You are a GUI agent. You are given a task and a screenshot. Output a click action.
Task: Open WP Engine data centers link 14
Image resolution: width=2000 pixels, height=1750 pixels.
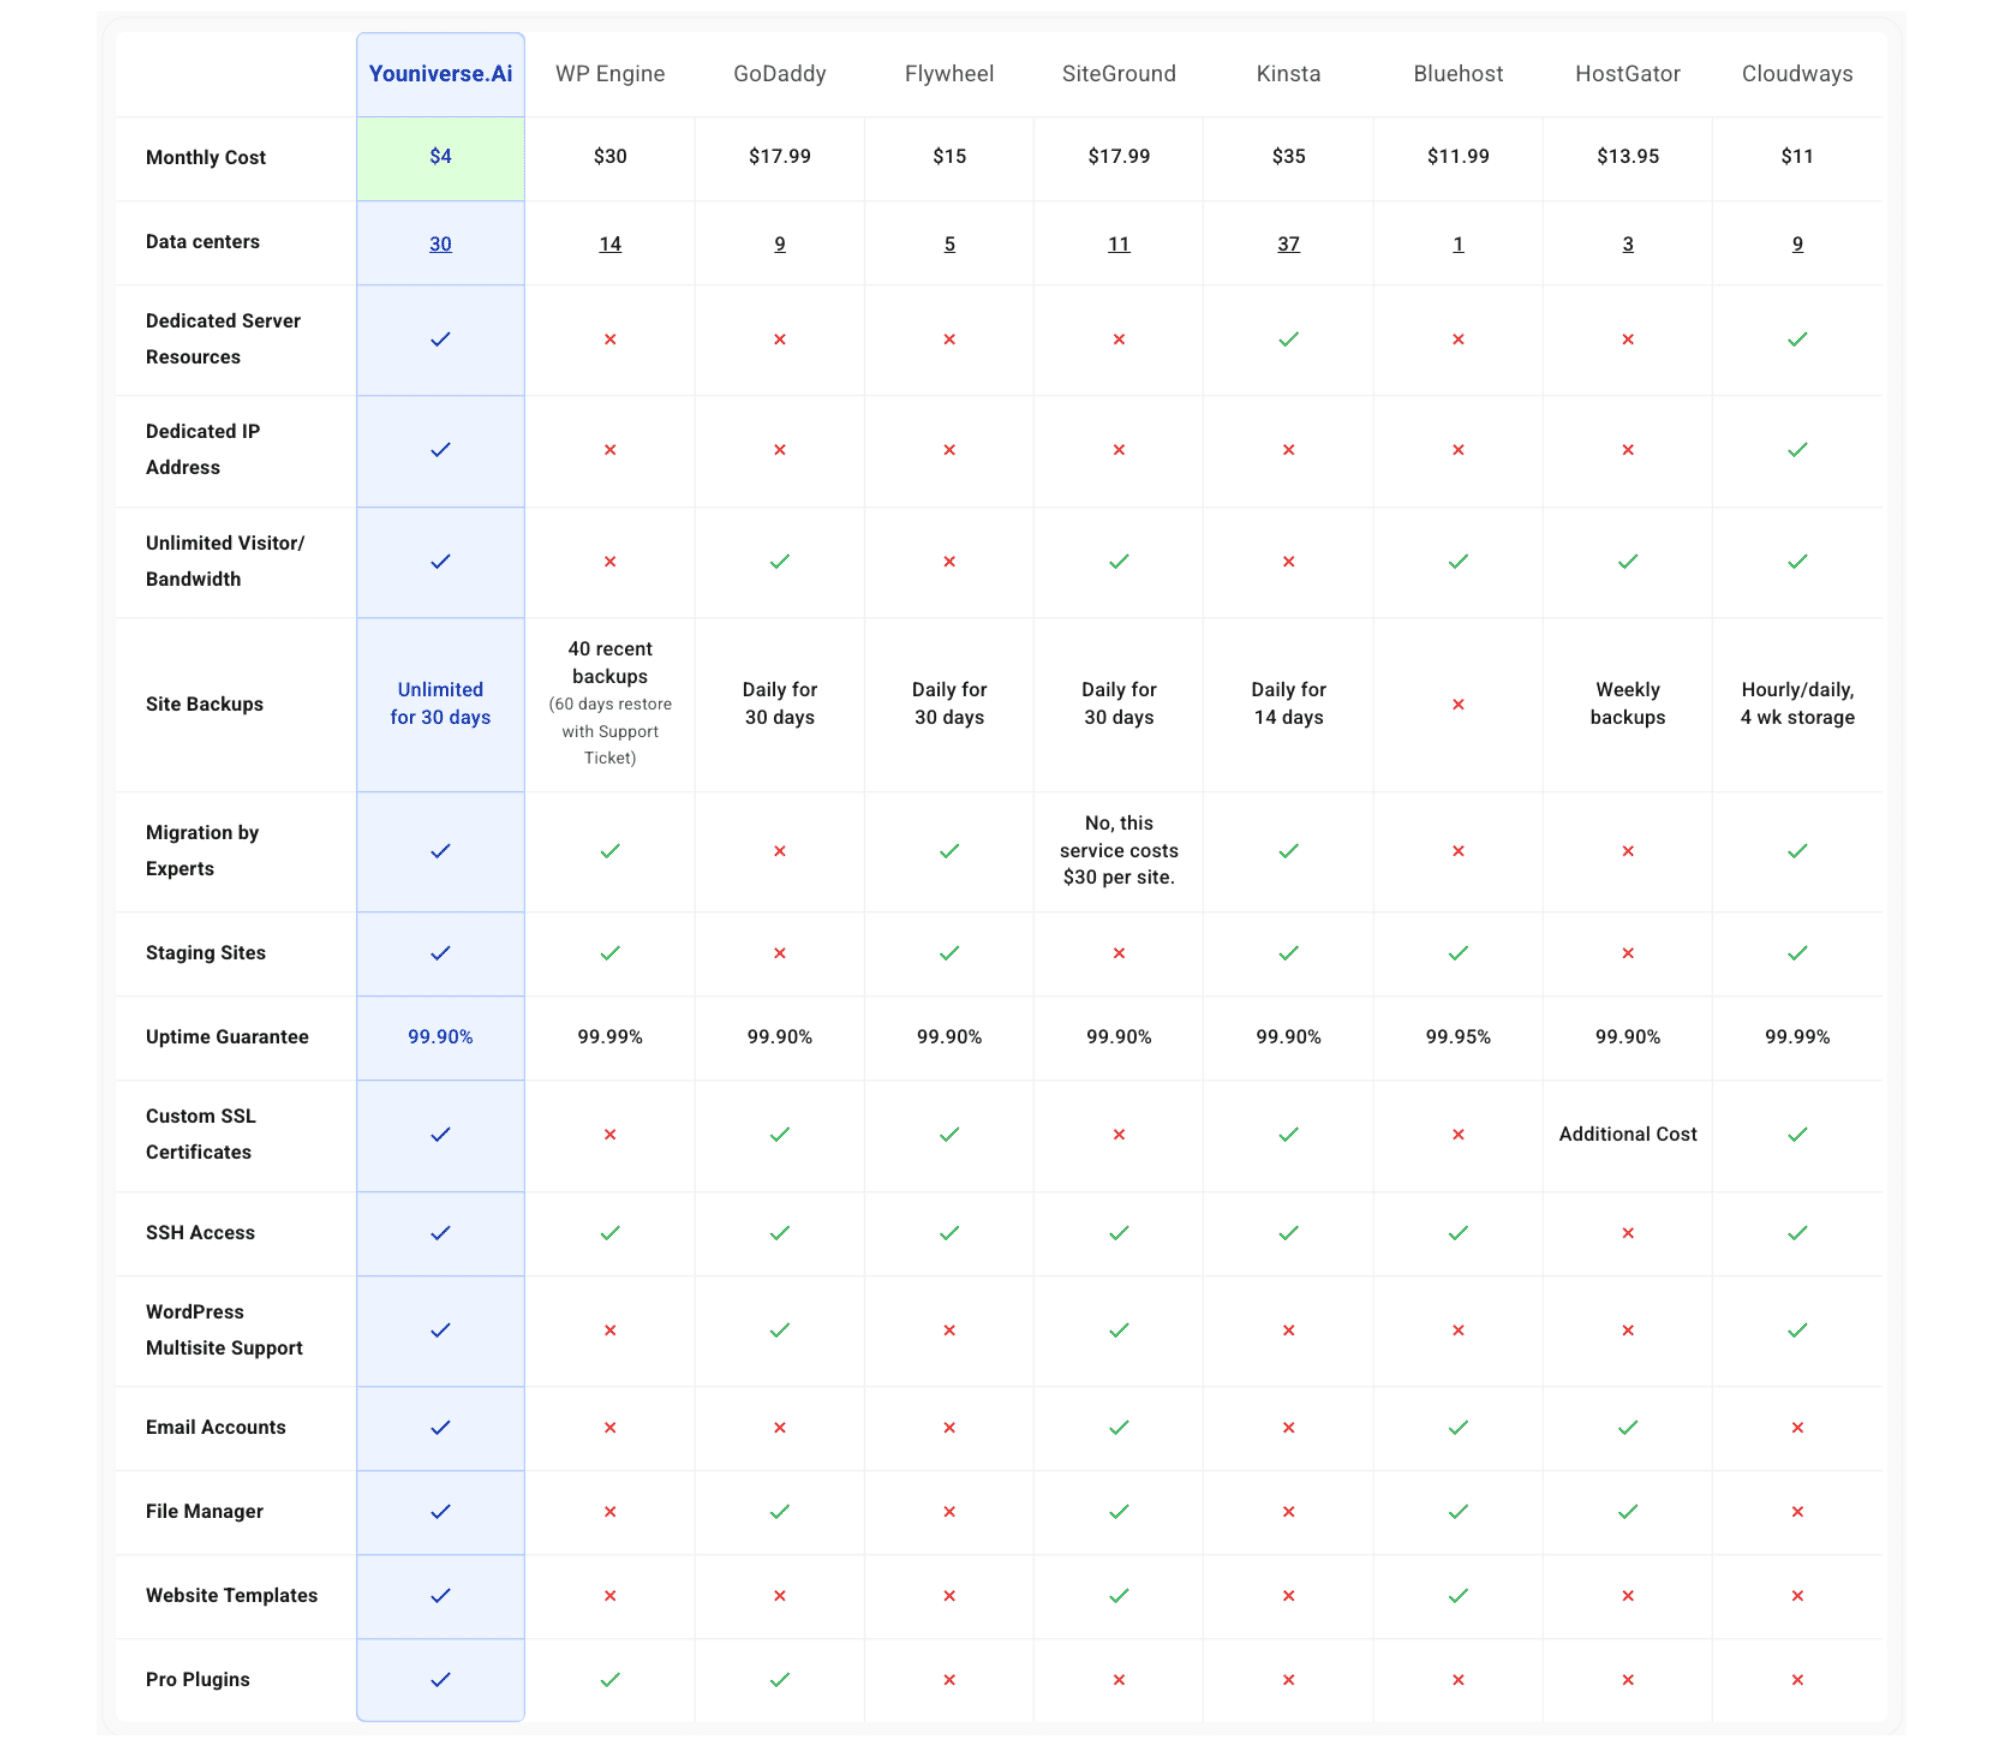click(610, 244)
